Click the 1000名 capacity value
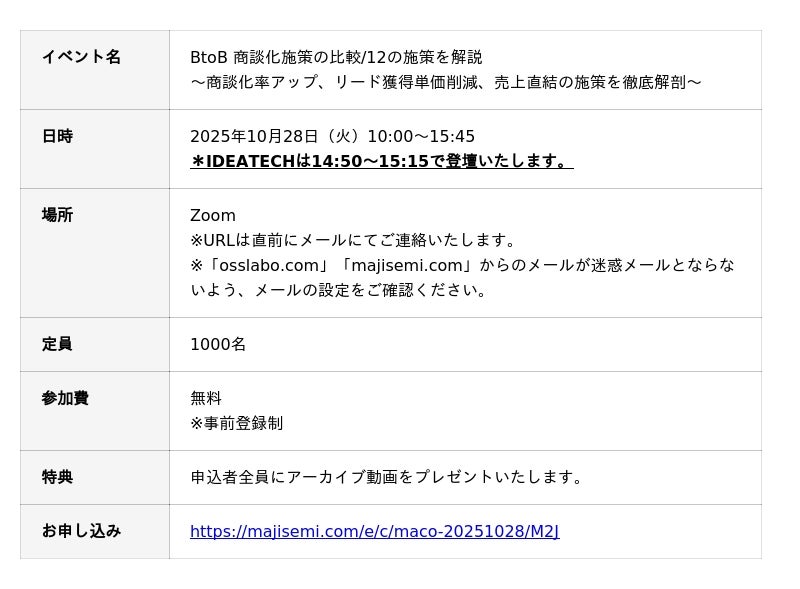This screenshot has width=800, height=589. point(218,344)
